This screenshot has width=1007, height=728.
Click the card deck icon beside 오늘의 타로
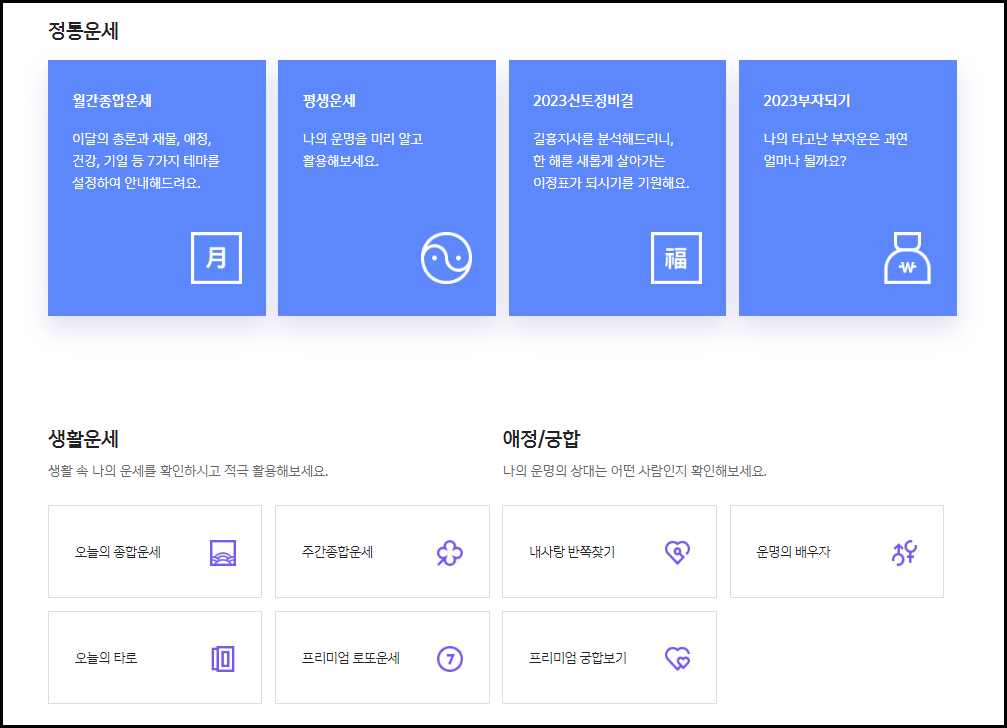pyautogui.click(x=223, y=657)
